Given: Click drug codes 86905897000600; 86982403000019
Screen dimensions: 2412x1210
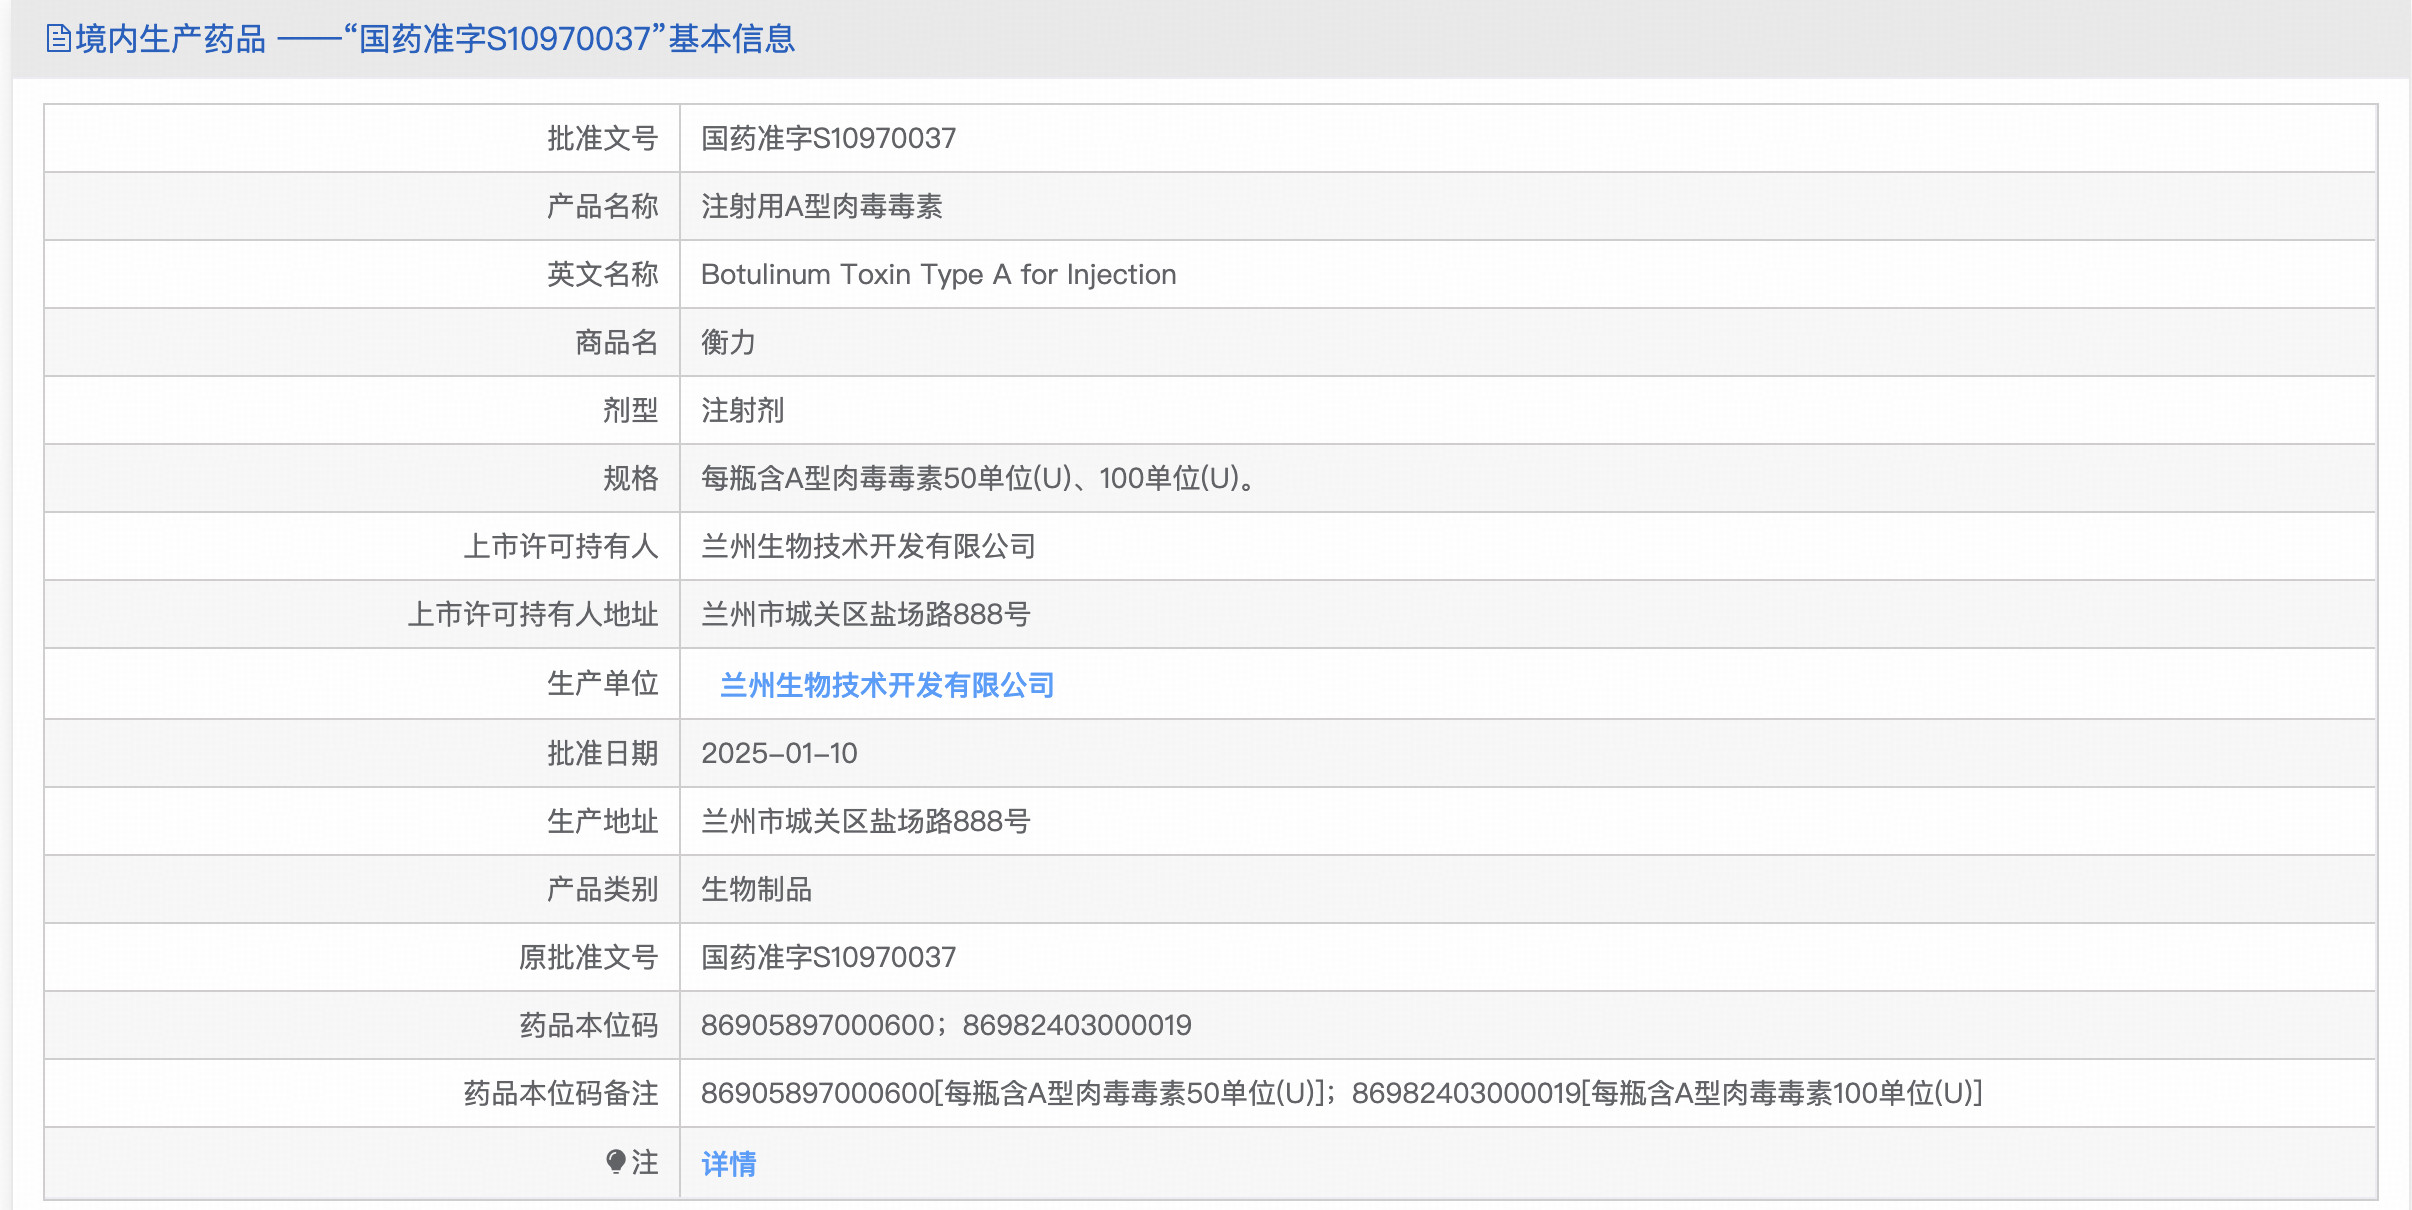Looking at the screenshot, I should click(x=946, y=1025).
